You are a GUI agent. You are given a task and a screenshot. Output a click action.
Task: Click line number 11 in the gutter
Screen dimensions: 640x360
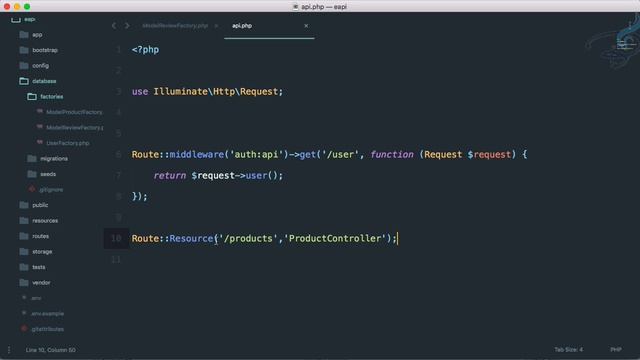[x=116, y=259]
